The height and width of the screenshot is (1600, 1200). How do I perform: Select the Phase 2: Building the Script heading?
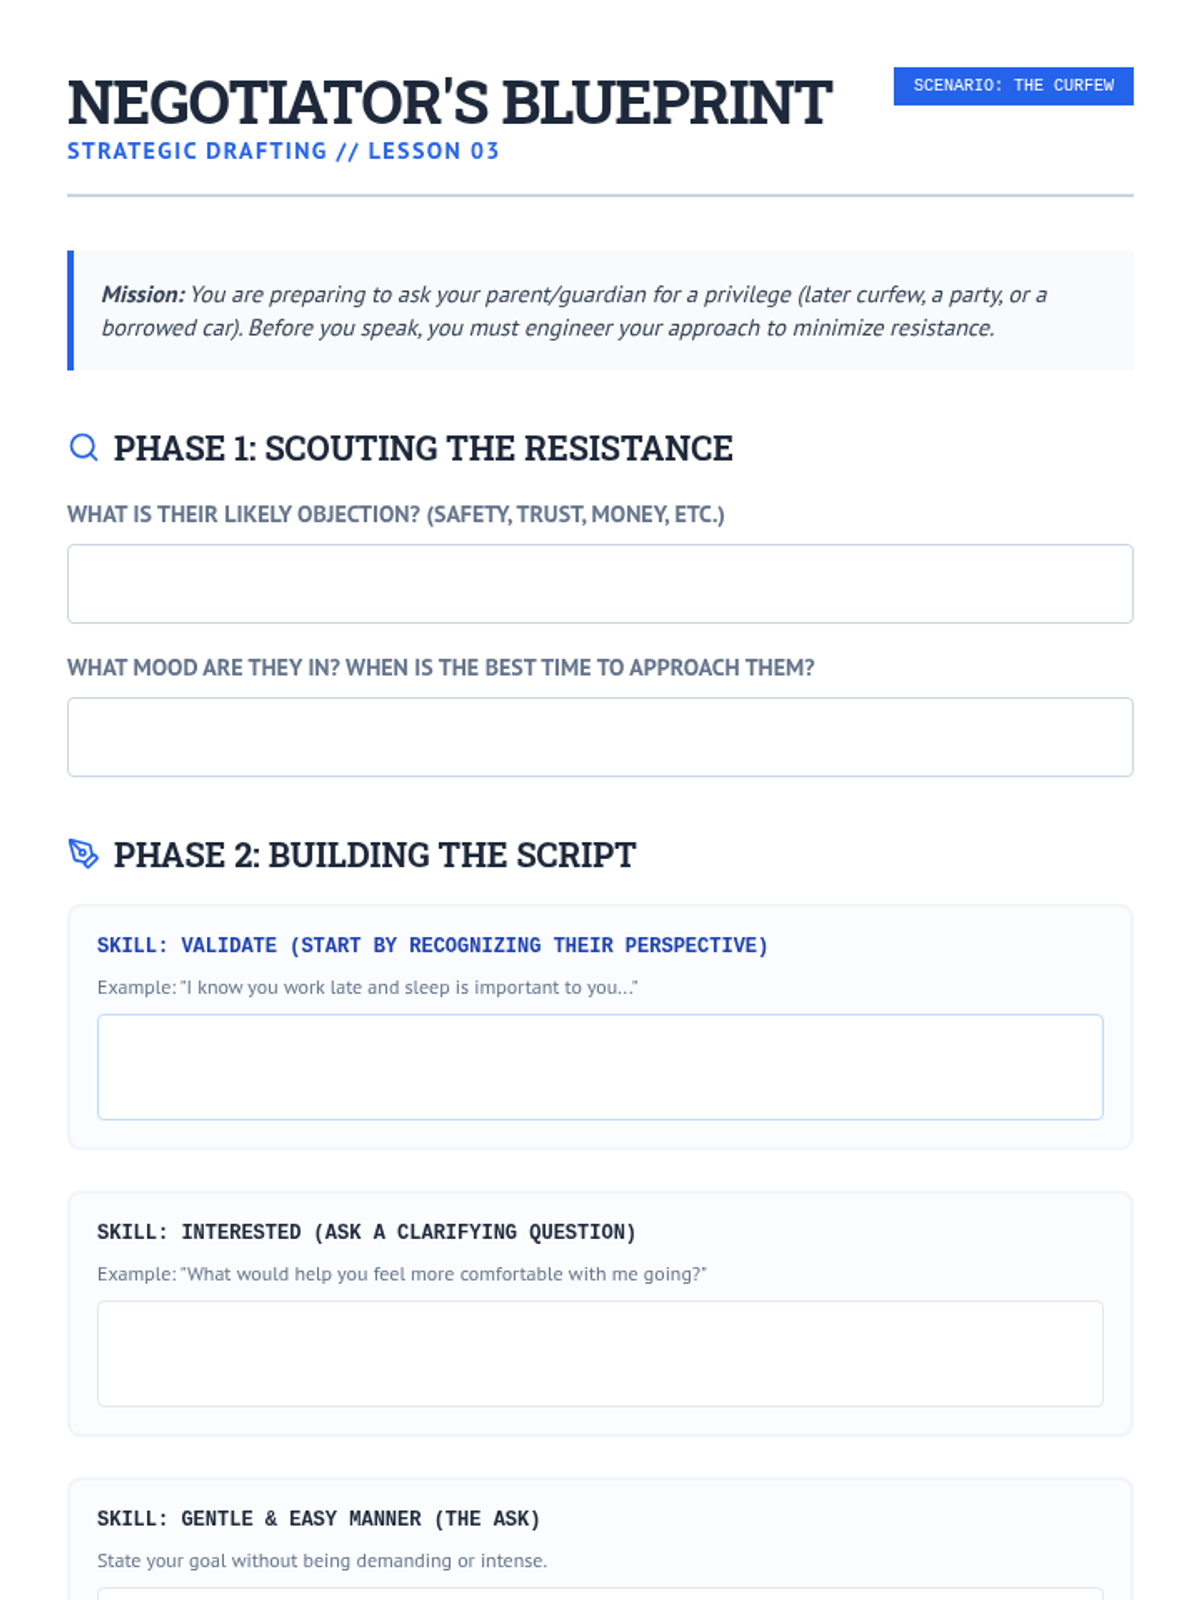374,855
